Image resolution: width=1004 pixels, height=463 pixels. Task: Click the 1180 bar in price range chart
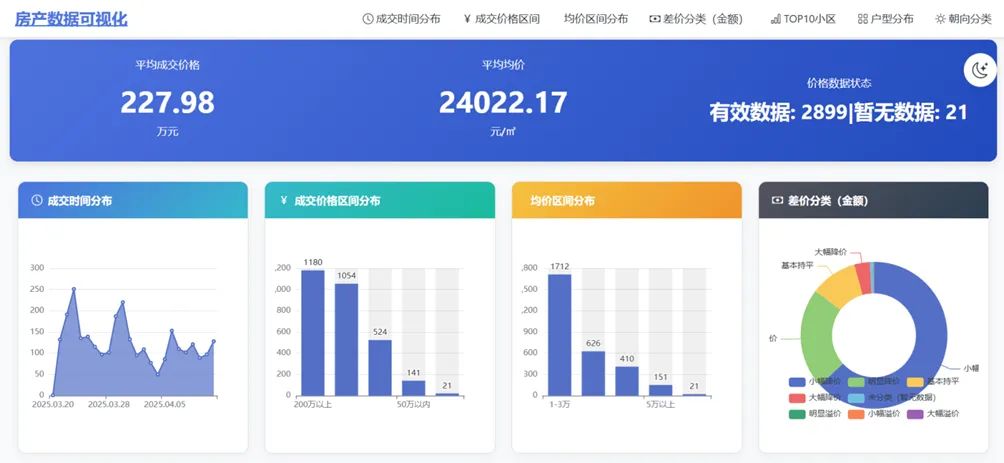[313, 332]
